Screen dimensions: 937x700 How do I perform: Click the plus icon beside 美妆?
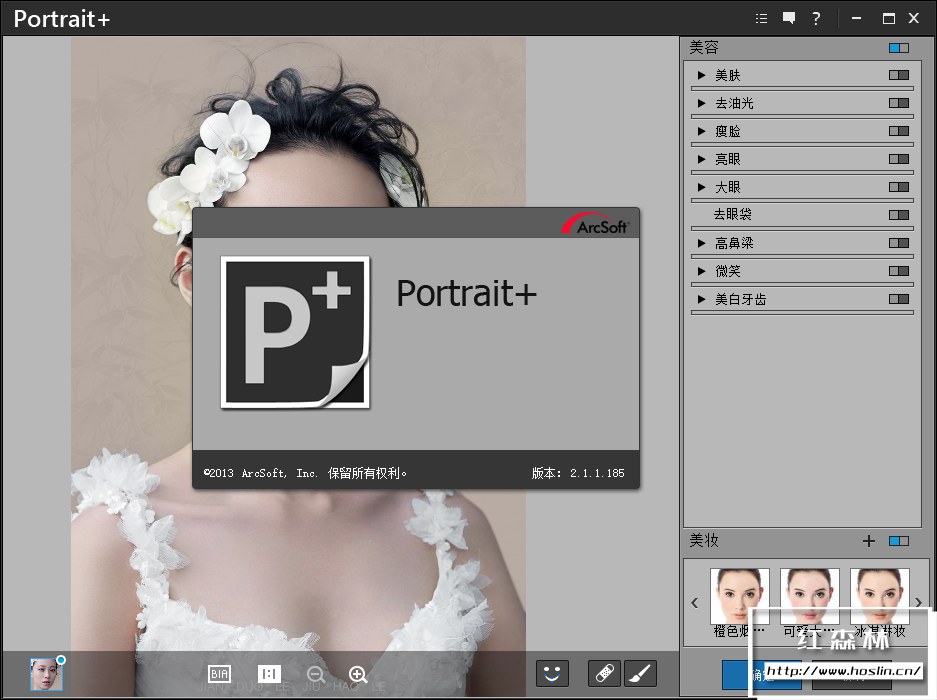[x=869, y=541]
